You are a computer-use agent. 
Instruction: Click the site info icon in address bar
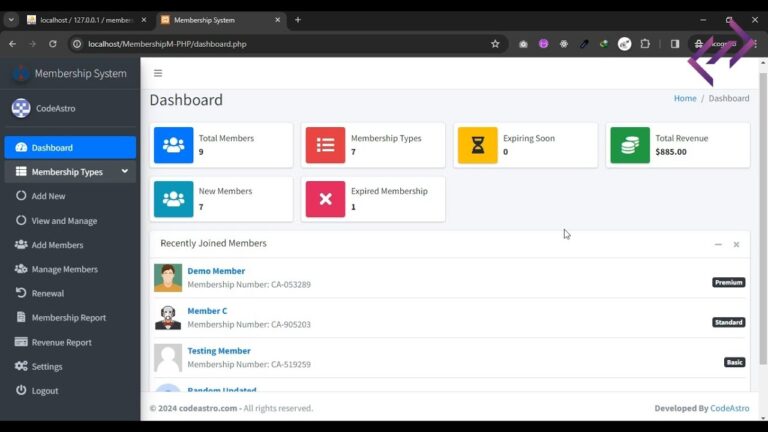pyautogui.click(x=77, y=44)
